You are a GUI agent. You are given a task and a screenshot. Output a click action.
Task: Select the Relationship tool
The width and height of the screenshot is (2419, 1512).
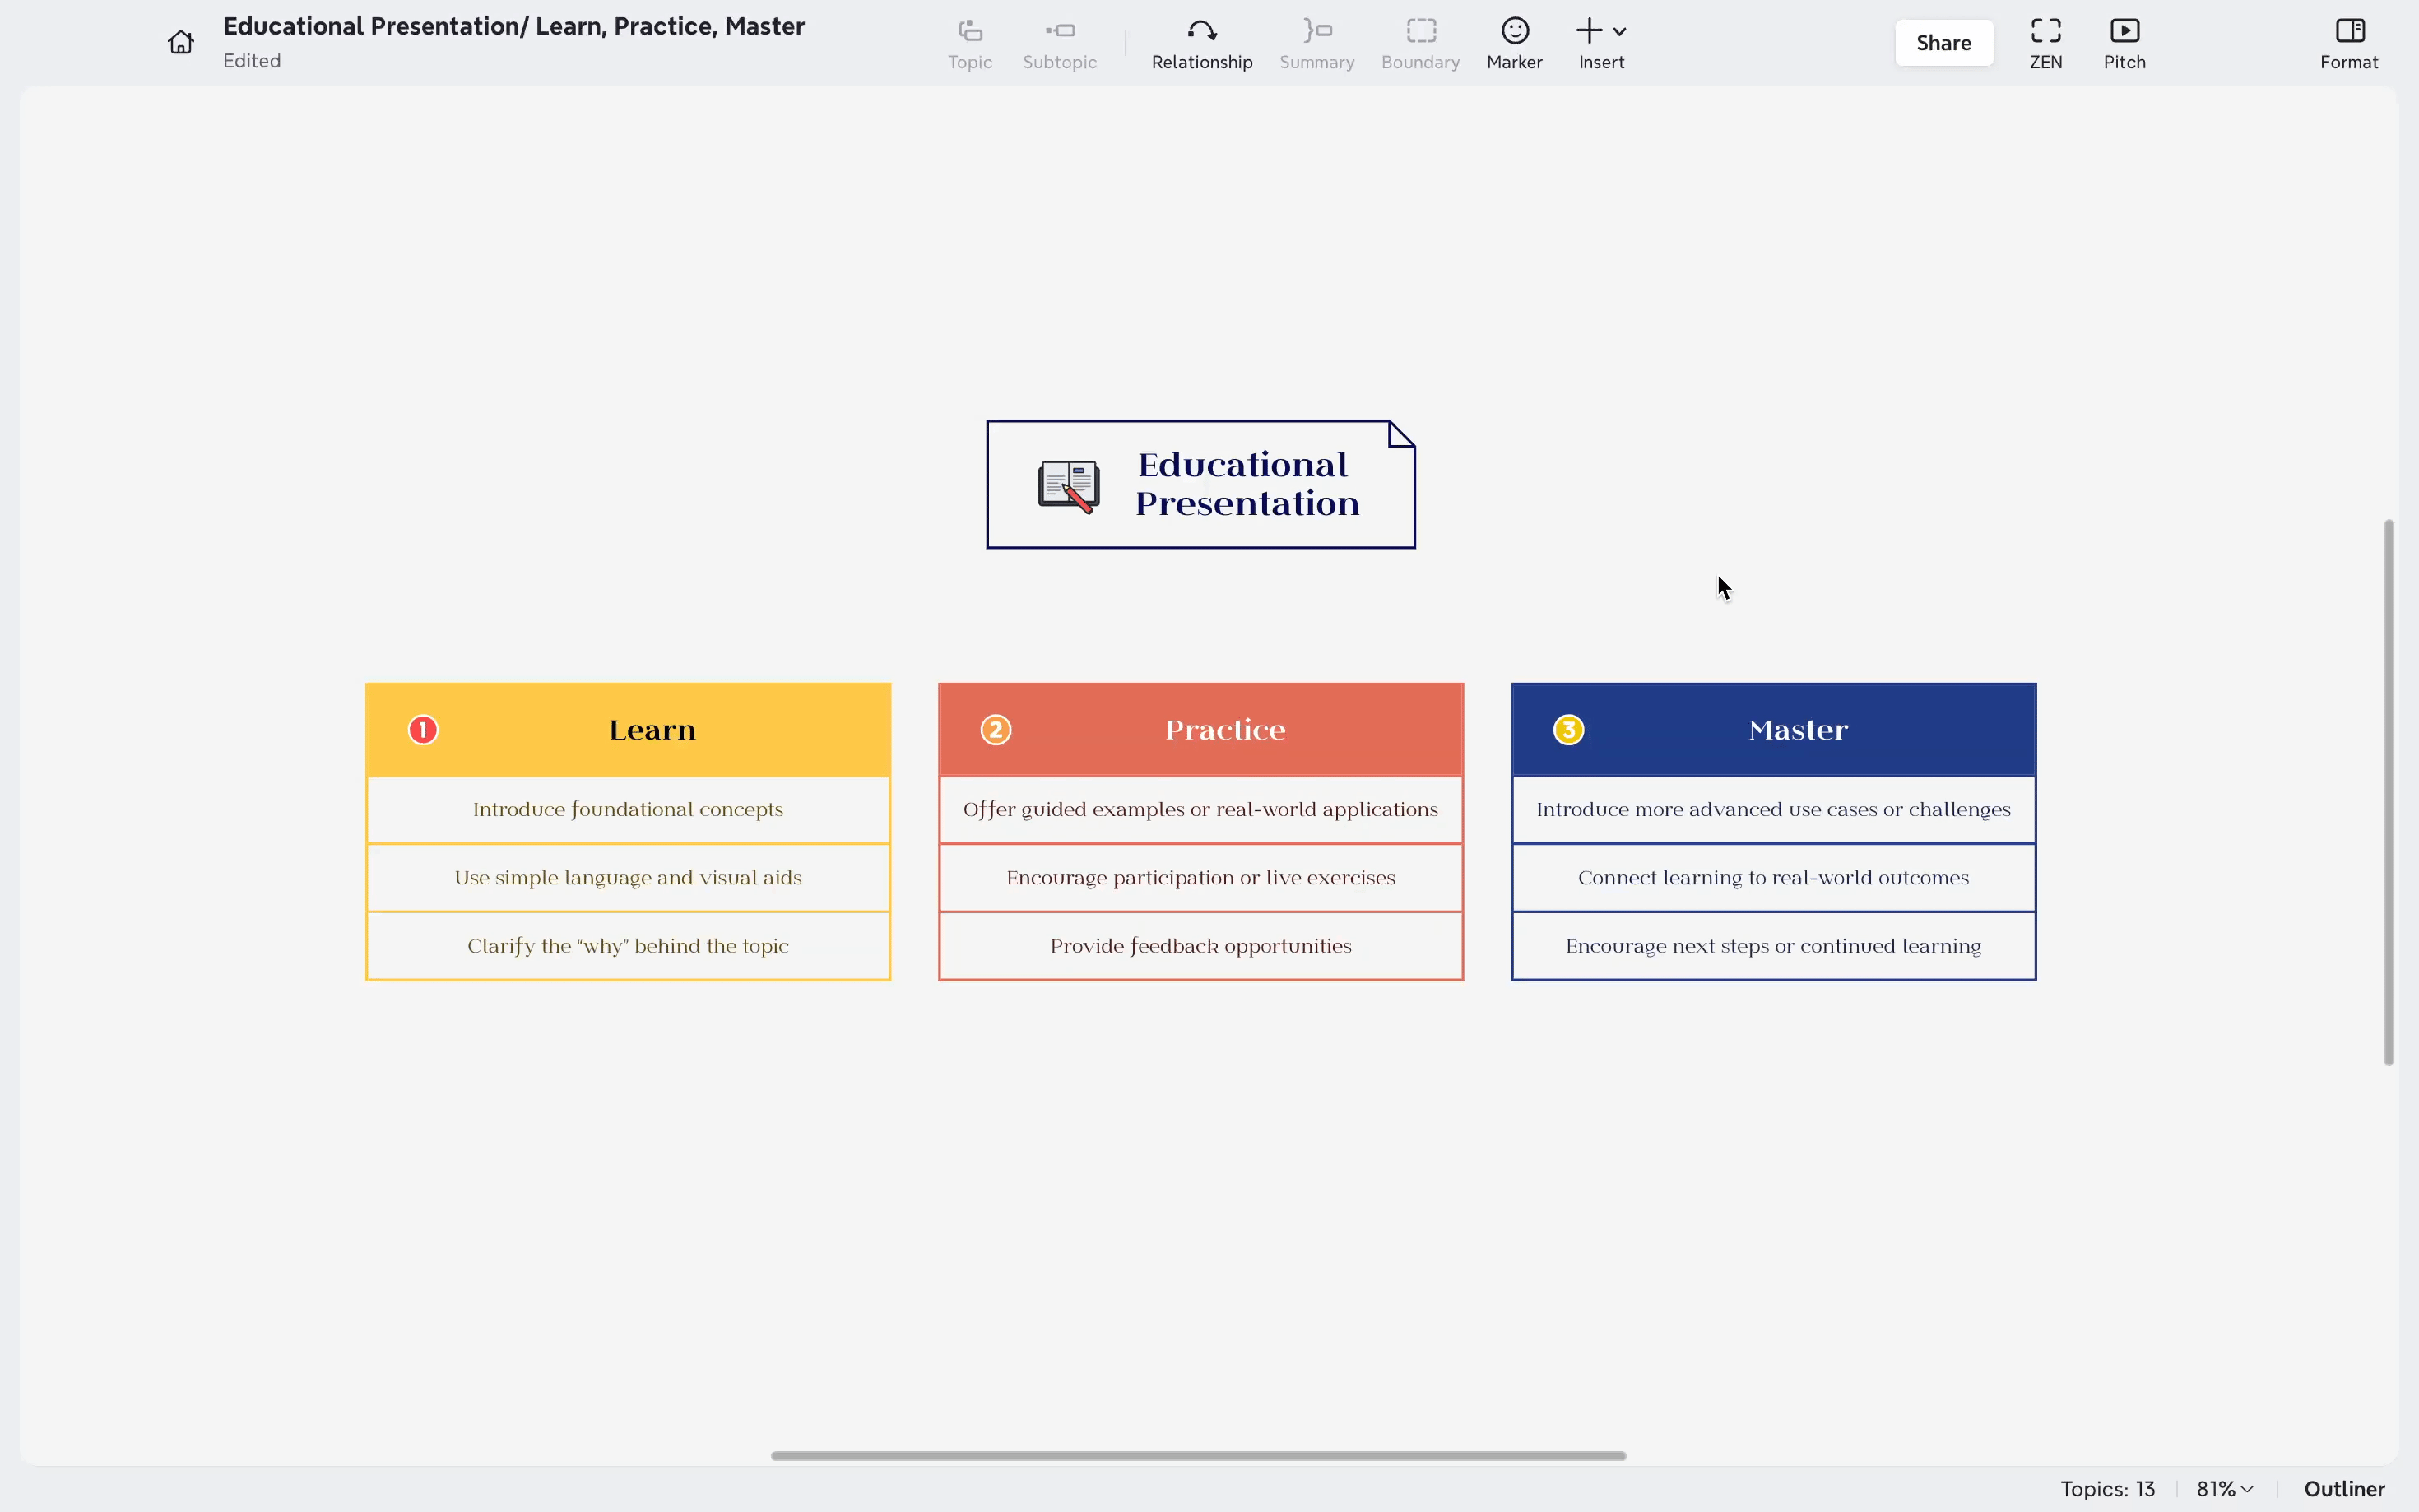click(x=1201, y=45)
